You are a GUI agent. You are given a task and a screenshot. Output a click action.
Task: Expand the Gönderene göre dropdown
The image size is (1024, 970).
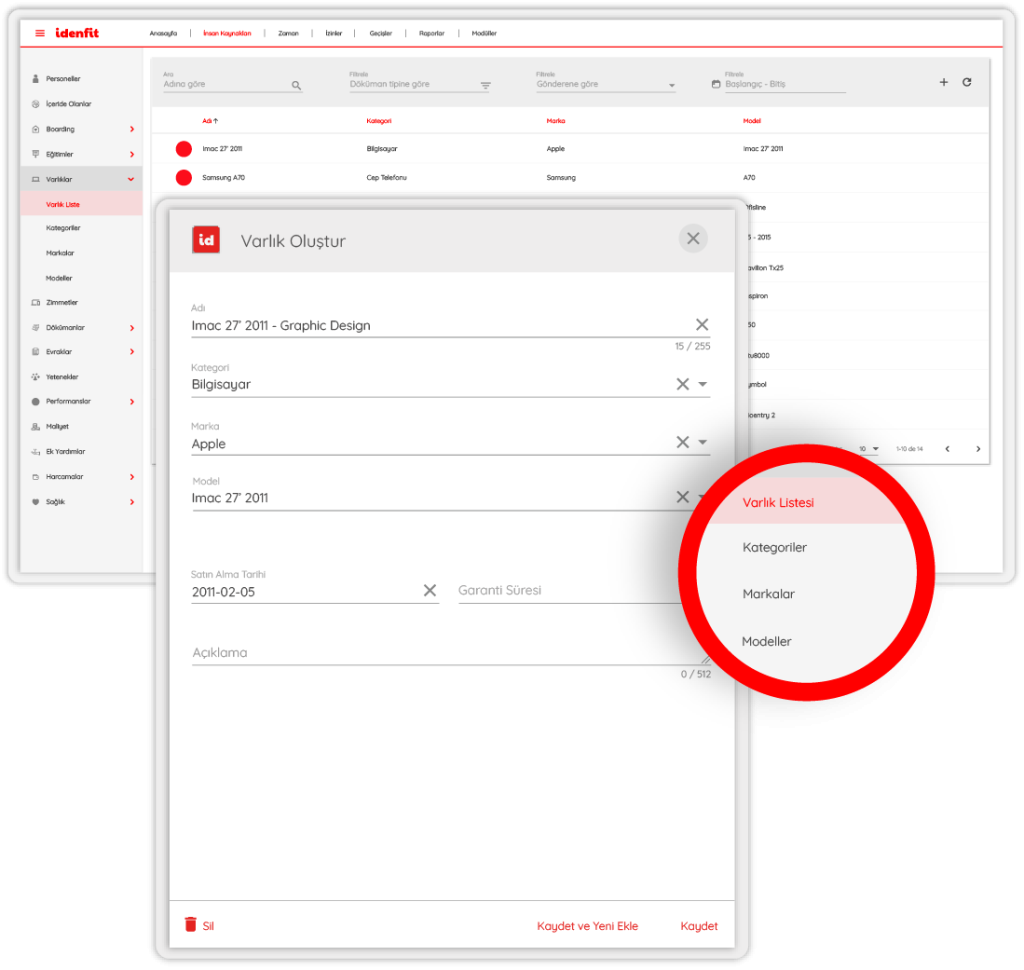coord(672,85)
